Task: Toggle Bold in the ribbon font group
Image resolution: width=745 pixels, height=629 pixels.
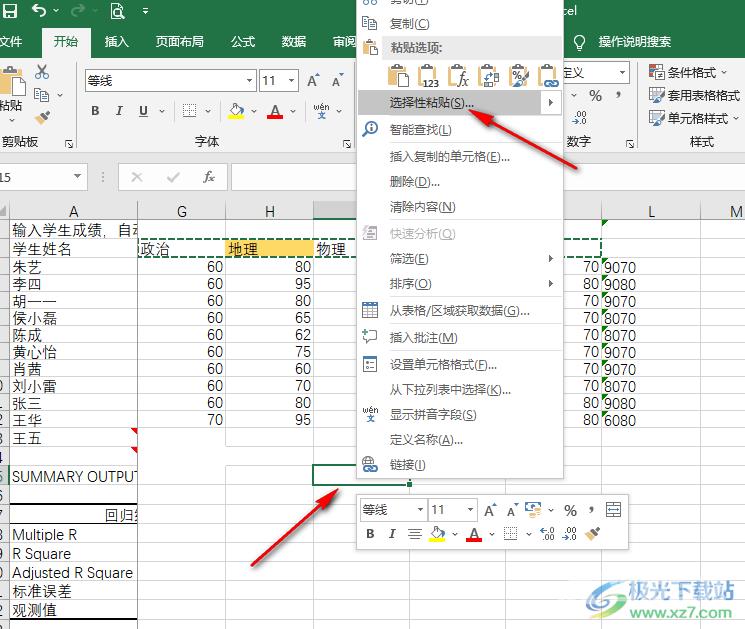Action: tap(95, 111)
